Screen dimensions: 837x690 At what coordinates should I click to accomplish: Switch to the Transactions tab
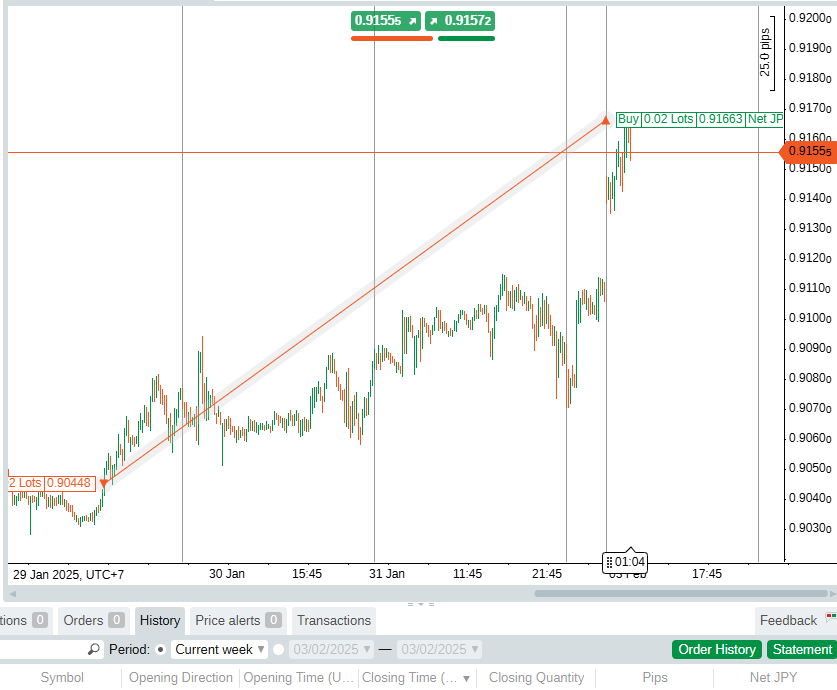[x=334, y=620]
